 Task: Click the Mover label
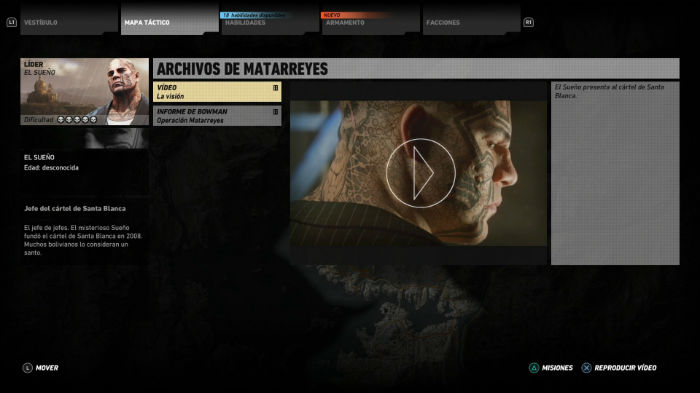point(47,368)
